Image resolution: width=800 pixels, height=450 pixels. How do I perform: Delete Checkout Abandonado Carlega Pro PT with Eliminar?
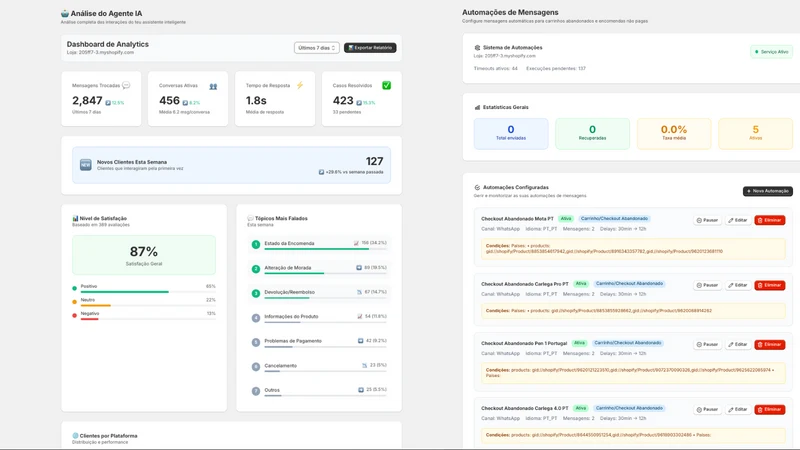coord(769,285)
